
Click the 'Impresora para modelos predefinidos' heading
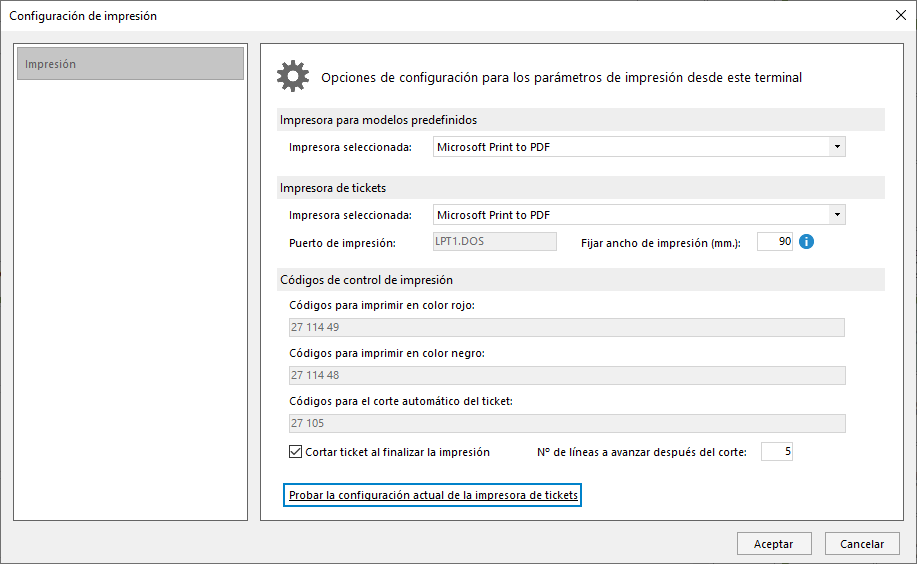pos(378,120)
